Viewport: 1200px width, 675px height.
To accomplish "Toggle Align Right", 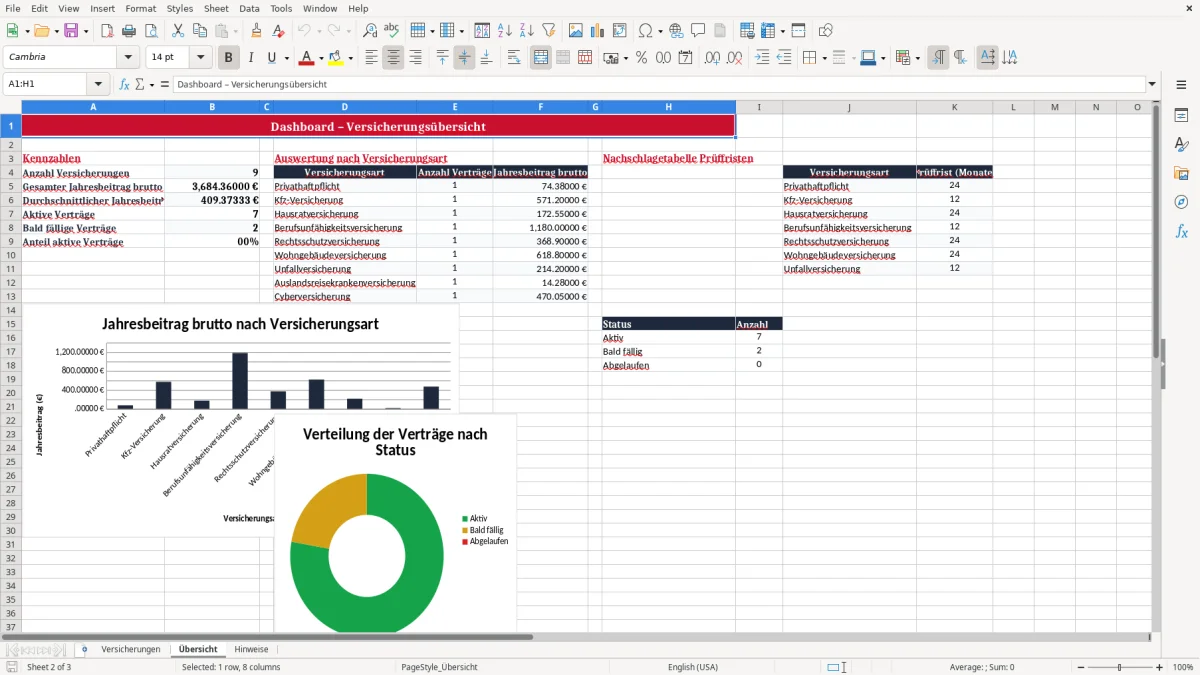I will (416, 58).
